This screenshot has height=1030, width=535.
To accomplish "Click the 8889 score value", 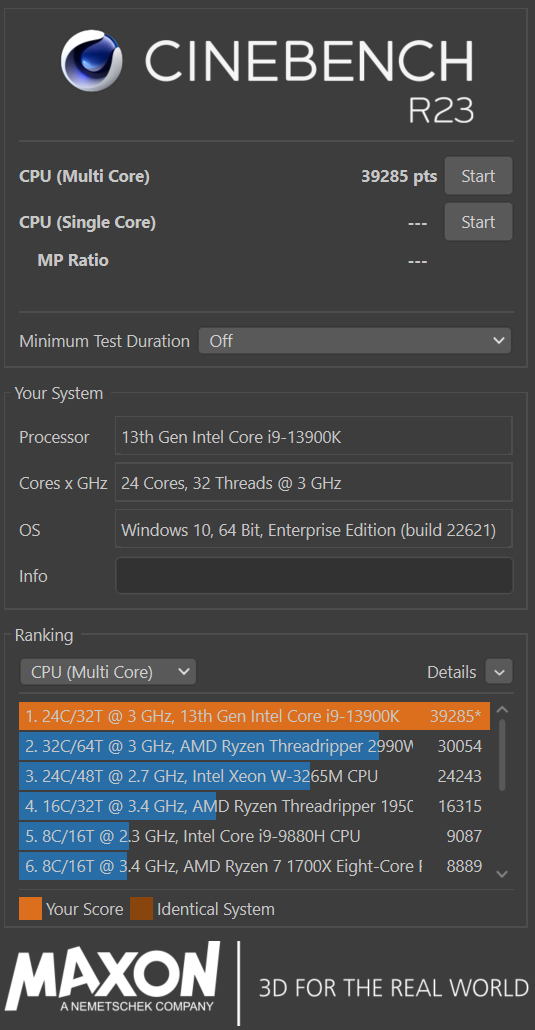I will 464,866.
